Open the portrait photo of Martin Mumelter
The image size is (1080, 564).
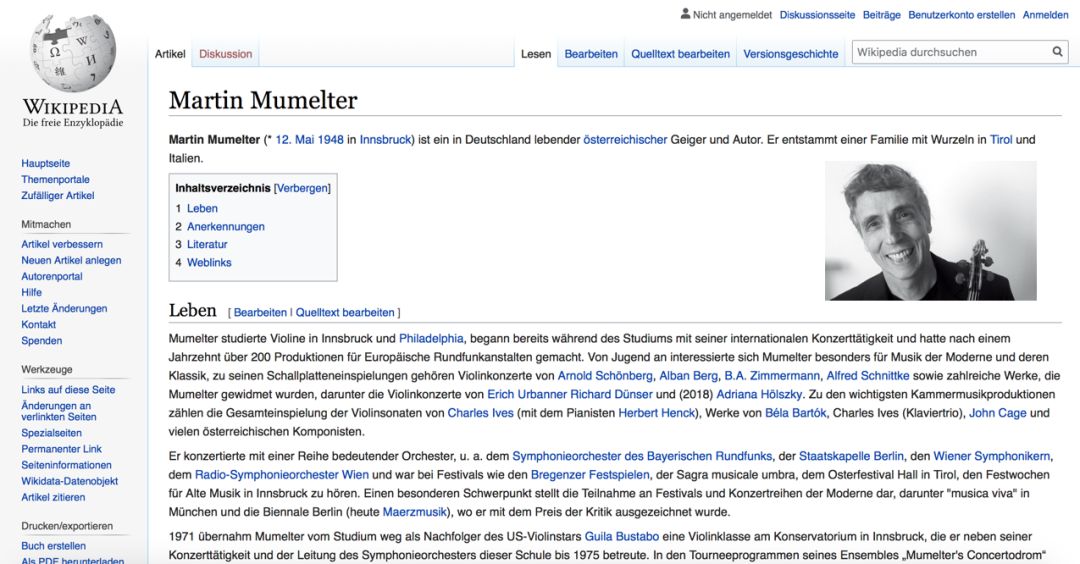[931, 231]
